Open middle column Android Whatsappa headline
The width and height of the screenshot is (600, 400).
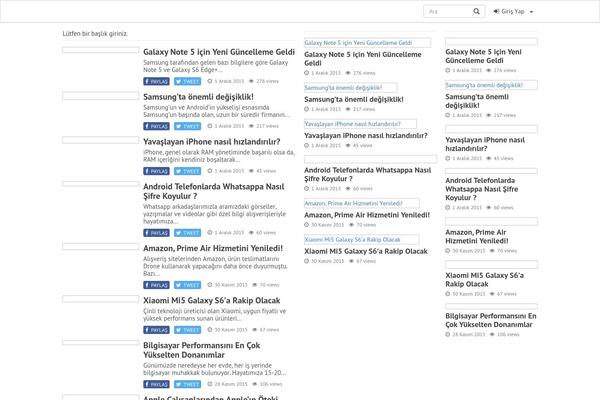(x=368, y=174)
